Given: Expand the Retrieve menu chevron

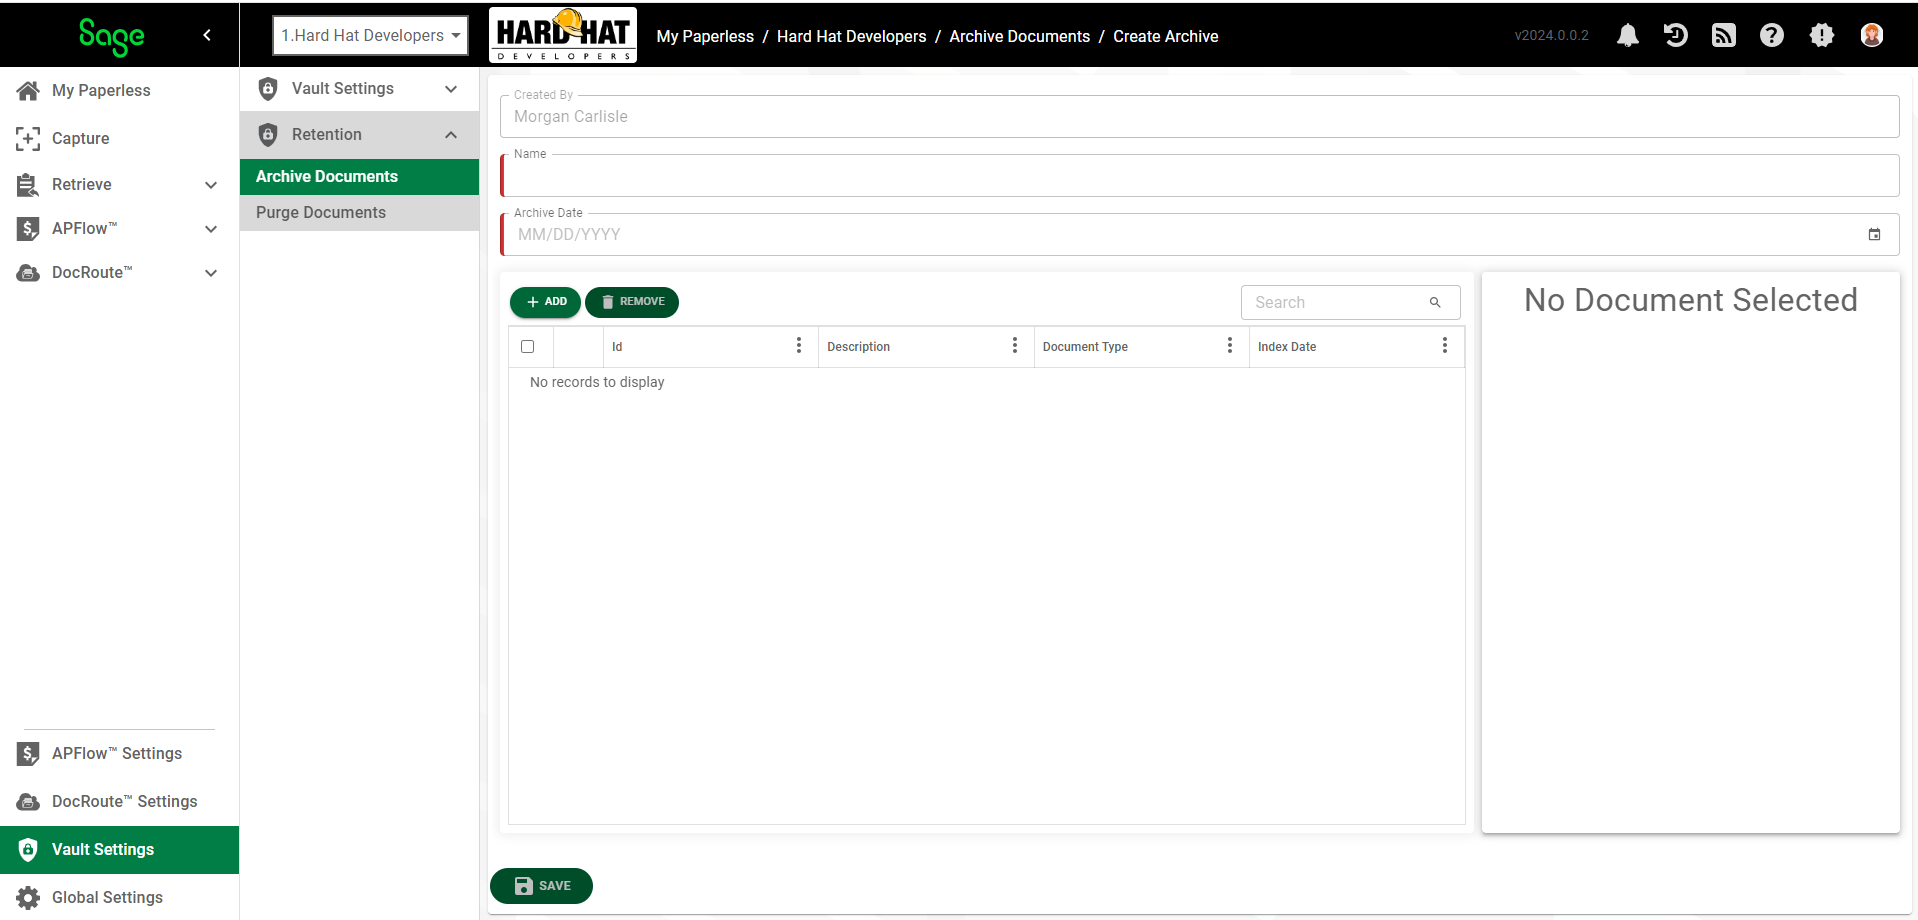Looking at the screenshot, I should tap(211, 184).
